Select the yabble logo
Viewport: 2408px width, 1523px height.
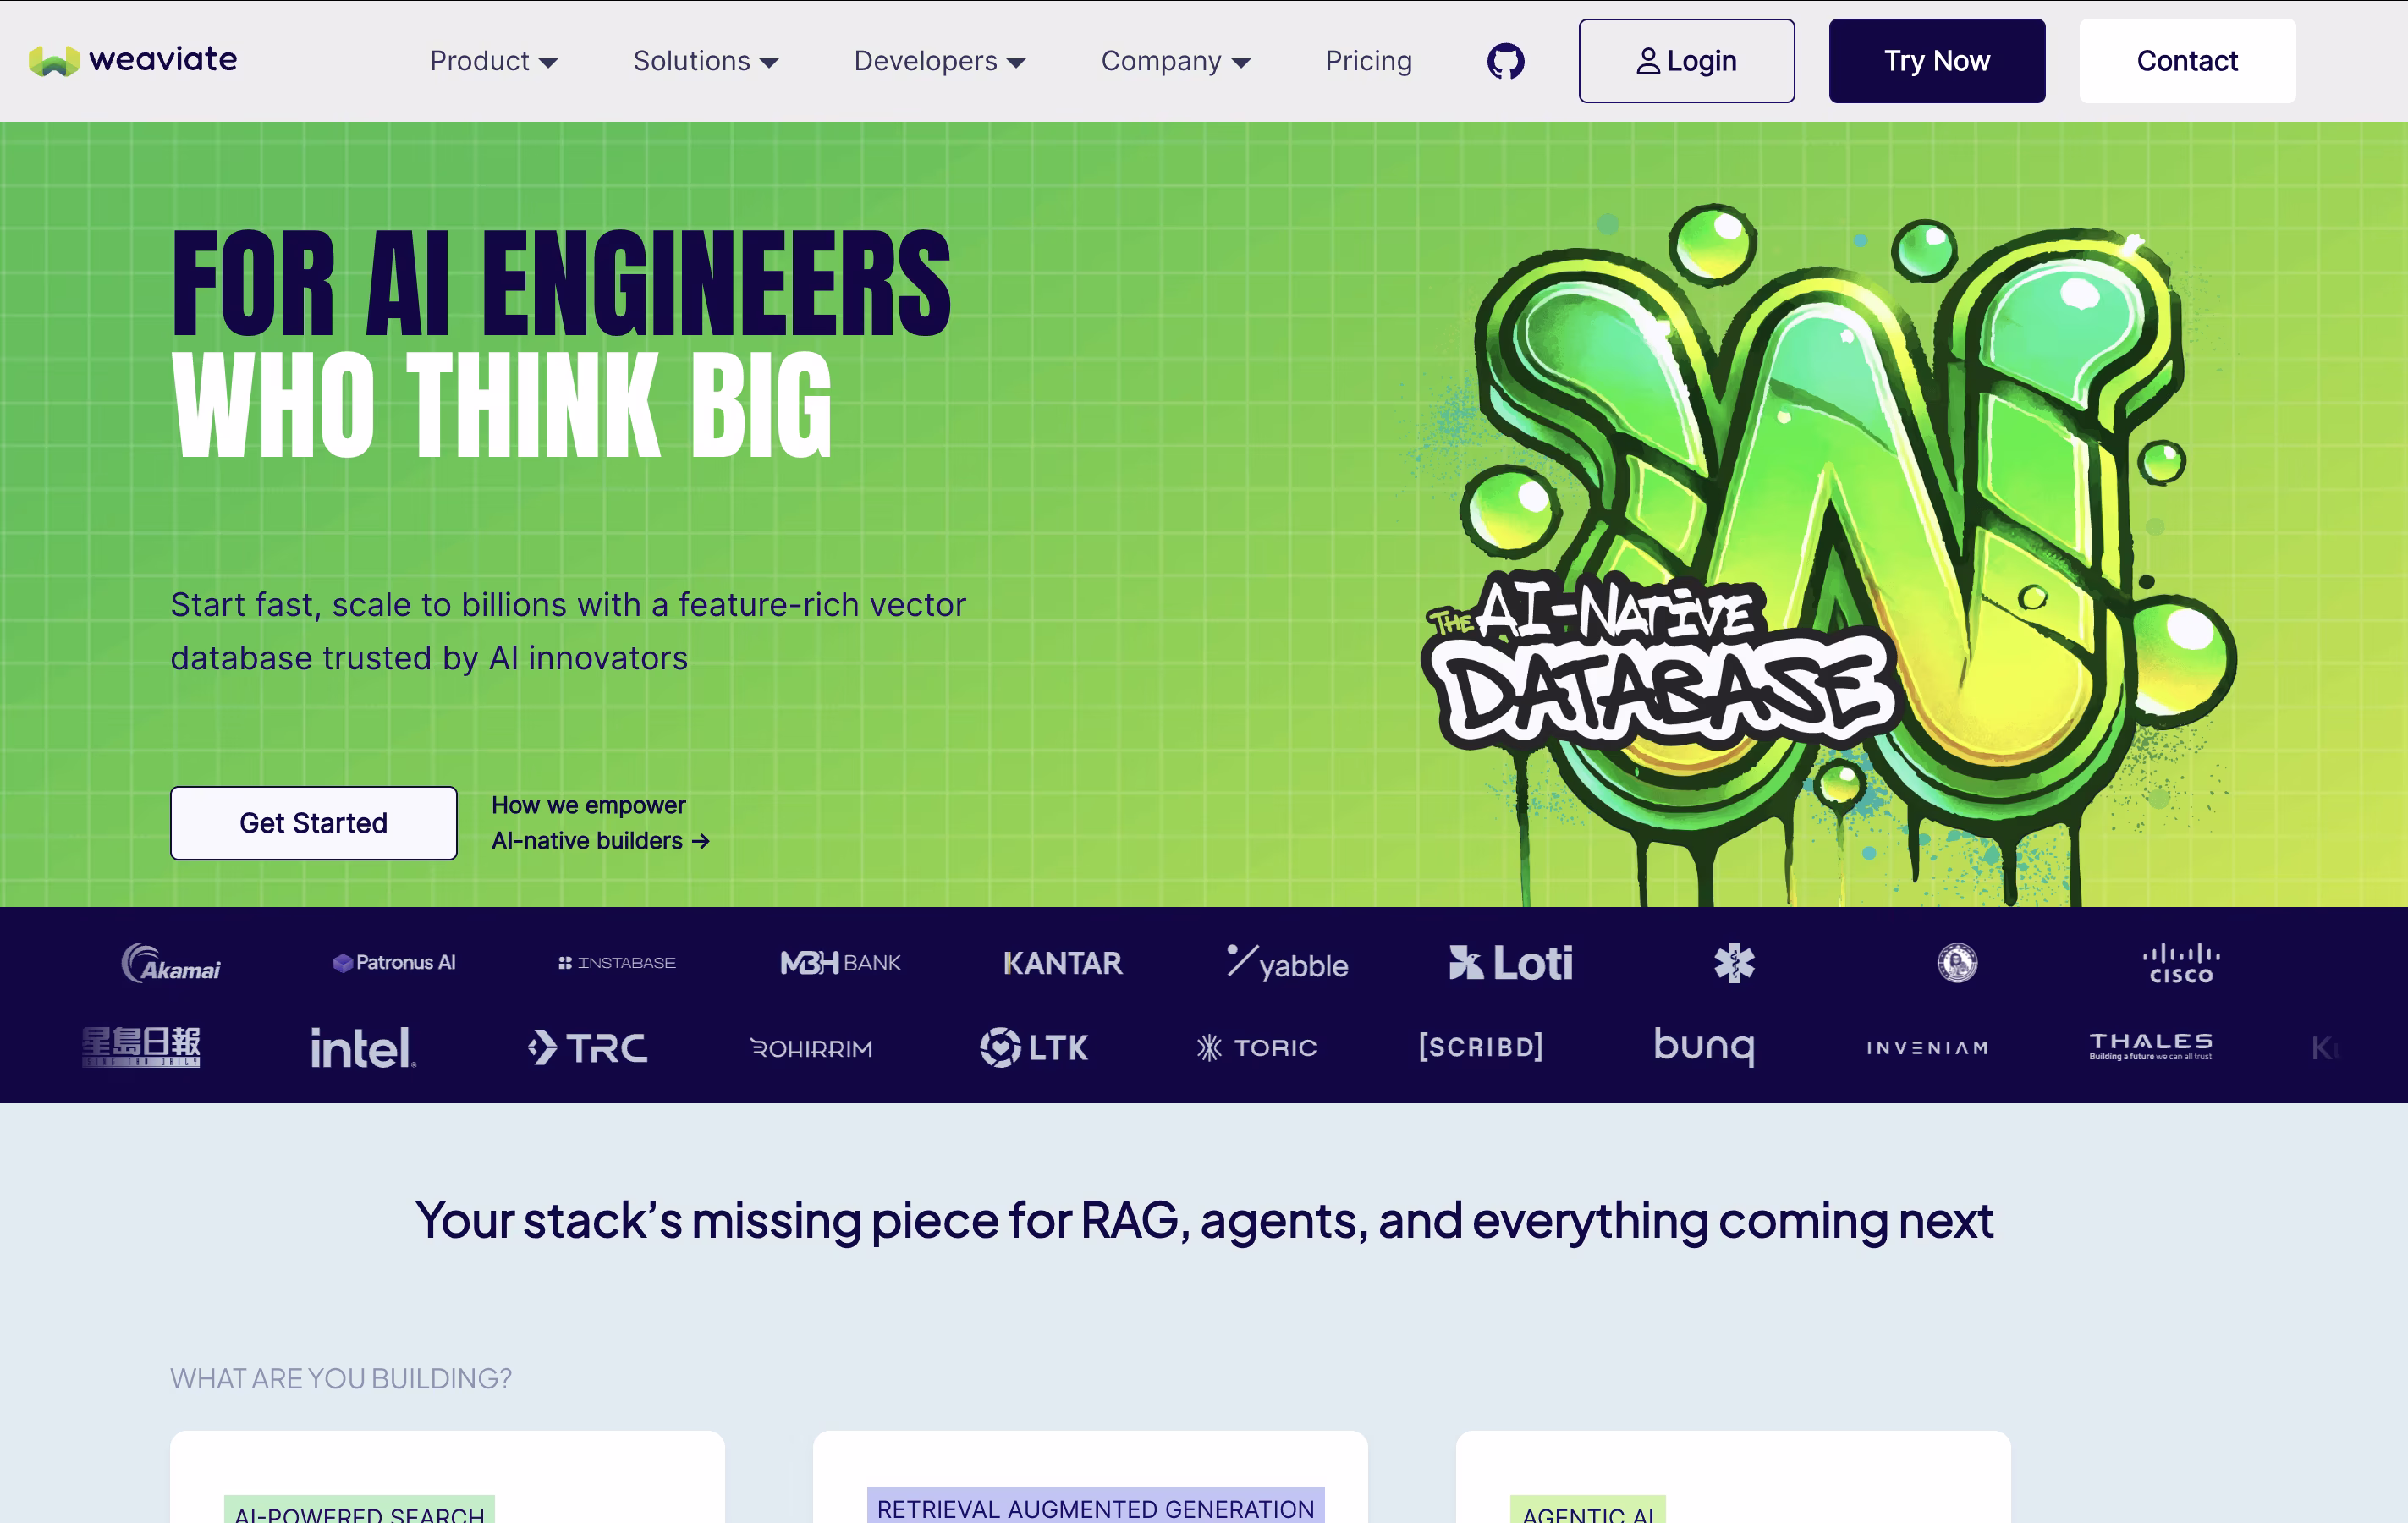pos(1287,963)
